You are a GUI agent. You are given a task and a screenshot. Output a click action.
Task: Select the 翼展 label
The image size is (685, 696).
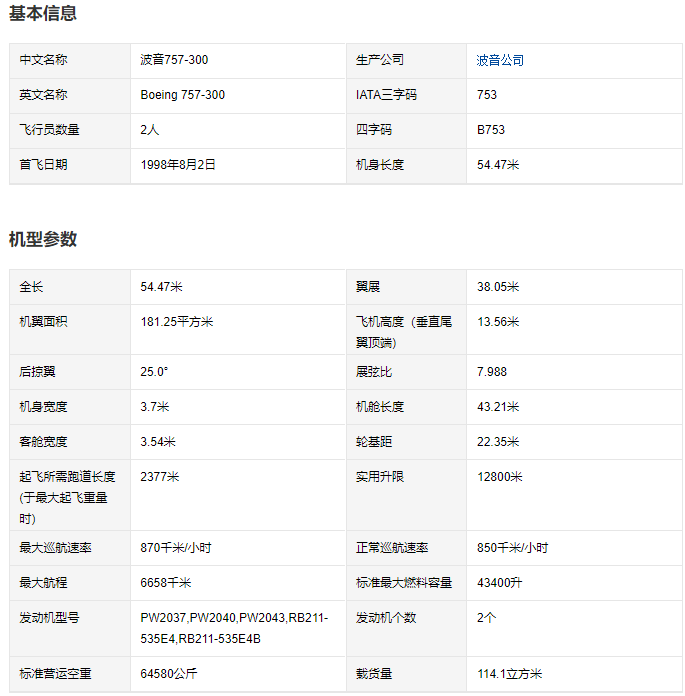[368, 287]
